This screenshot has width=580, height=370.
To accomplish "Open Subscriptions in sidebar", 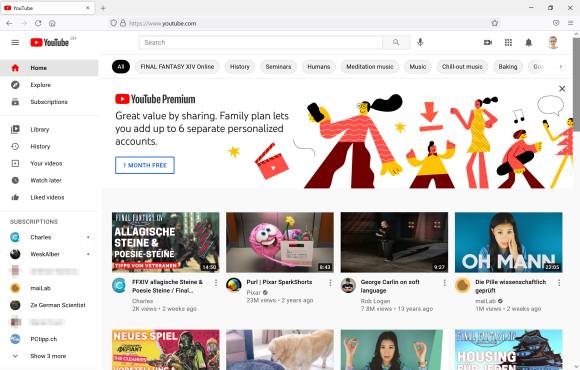I will coord(49,102).
